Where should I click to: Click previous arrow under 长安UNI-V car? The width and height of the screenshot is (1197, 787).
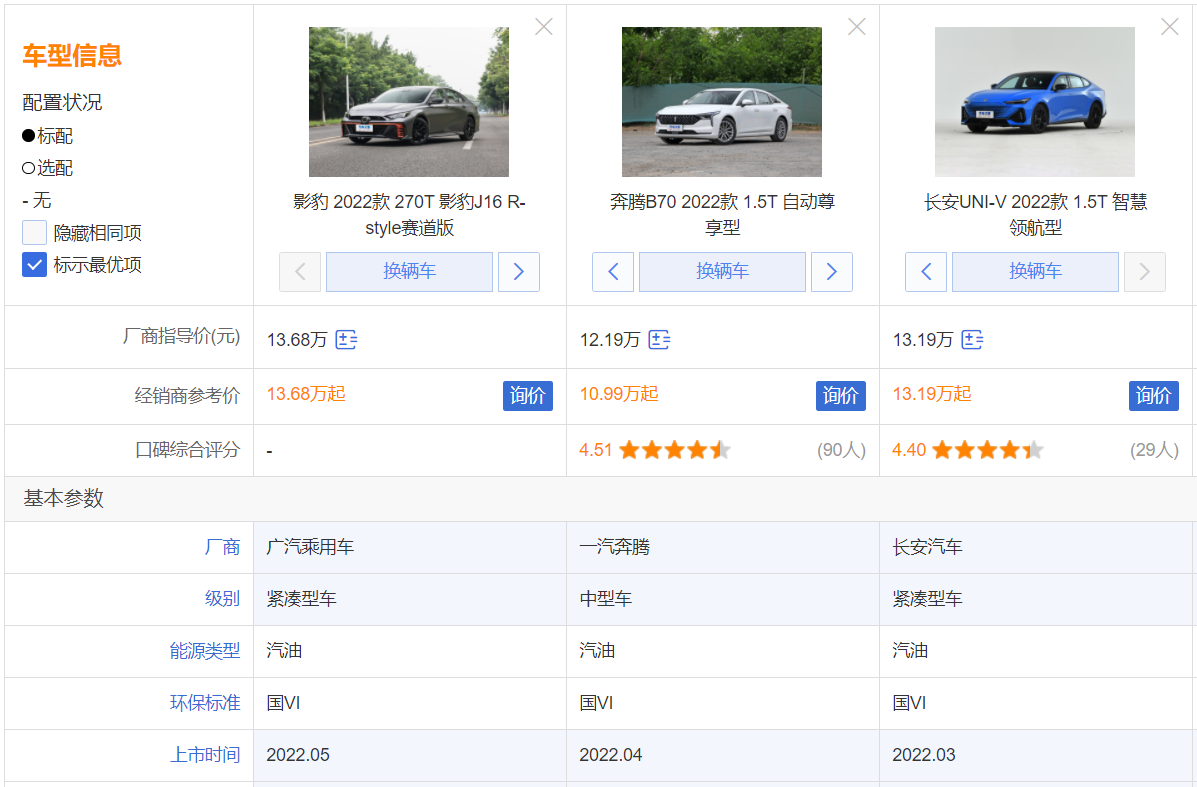coord(926,272)
